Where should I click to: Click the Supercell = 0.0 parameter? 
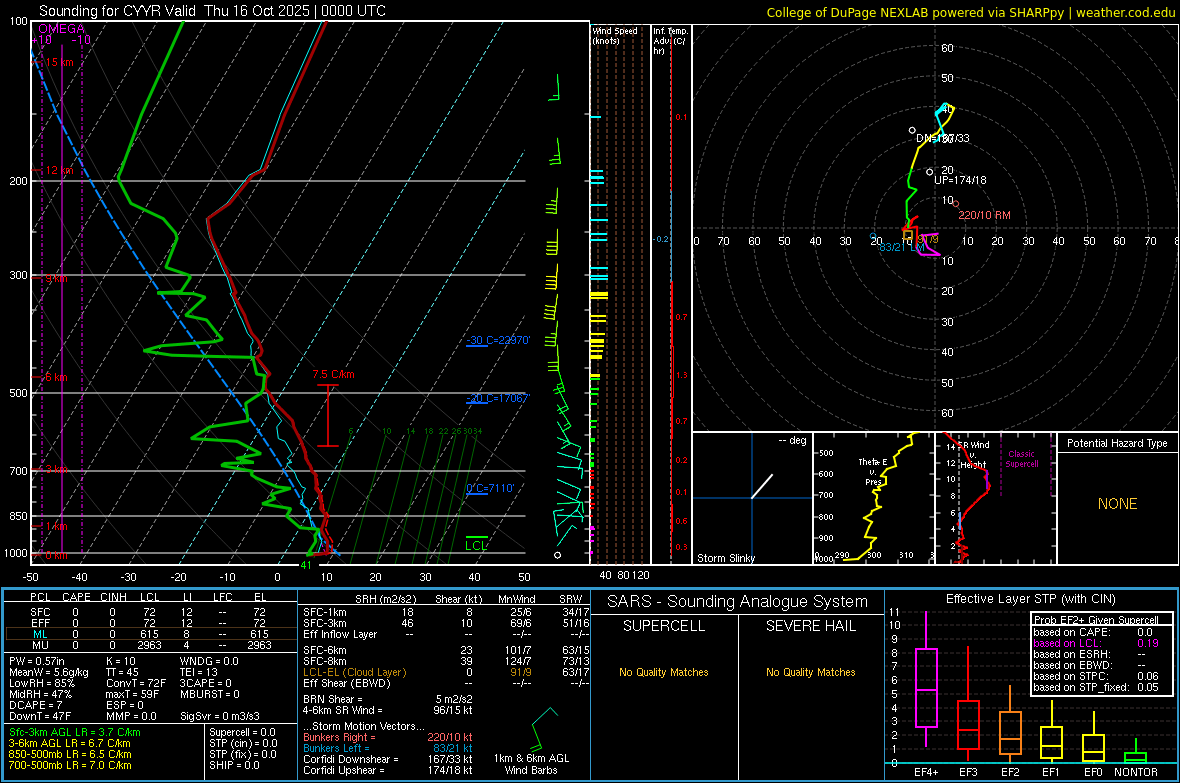(242, 733)
